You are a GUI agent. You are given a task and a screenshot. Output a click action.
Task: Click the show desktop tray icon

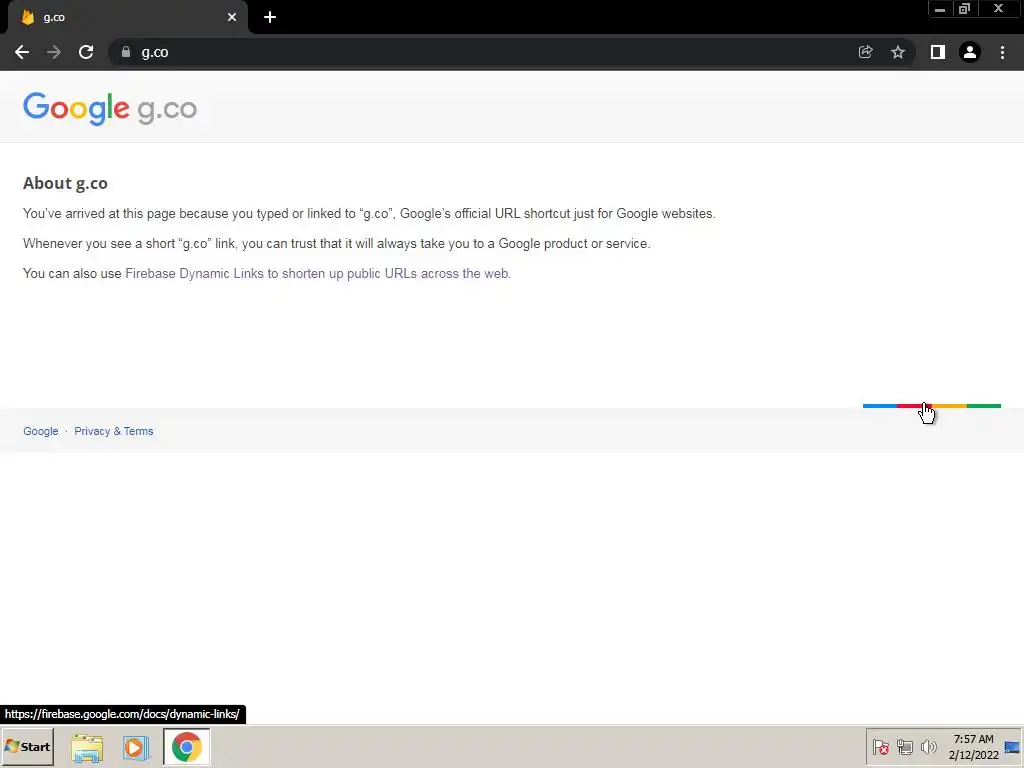pyautogui.click(x=1012, y=747)
